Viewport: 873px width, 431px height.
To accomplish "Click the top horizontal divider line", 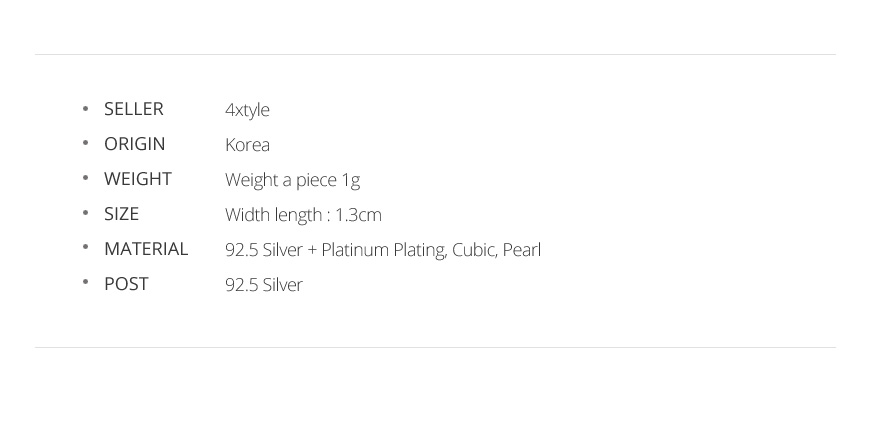I will (435, 54).
